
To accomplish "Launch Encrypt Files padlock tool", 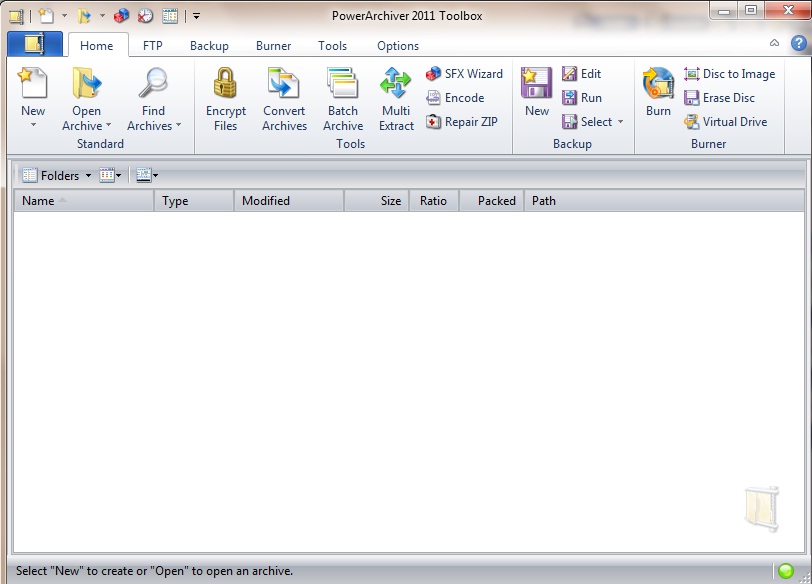I will coord(225,98).
